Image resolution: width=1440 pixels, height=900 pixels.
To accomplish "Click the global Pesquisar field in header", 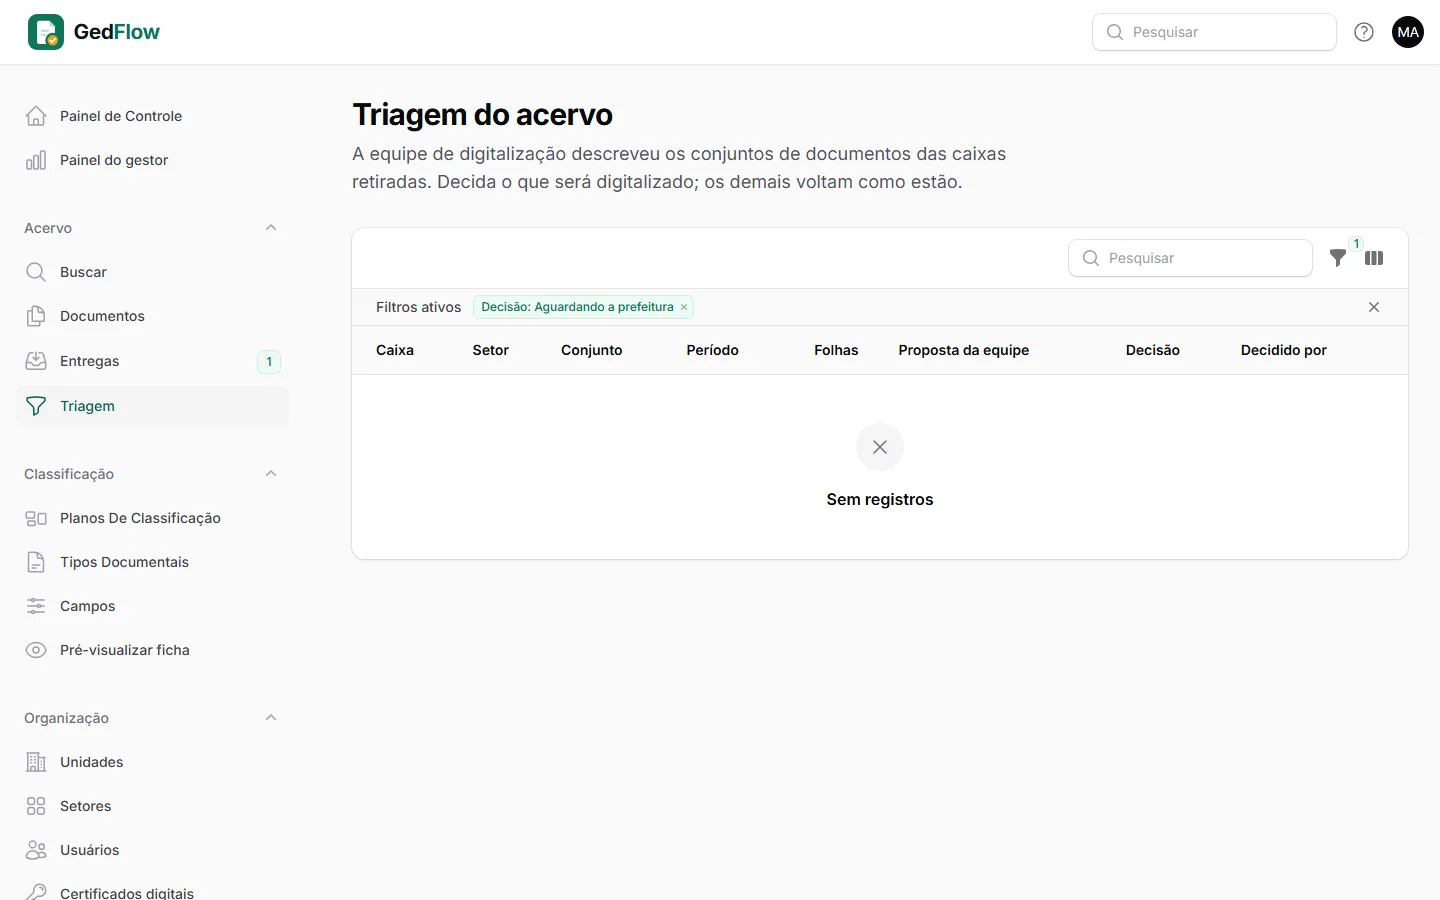I will 1214,32.
